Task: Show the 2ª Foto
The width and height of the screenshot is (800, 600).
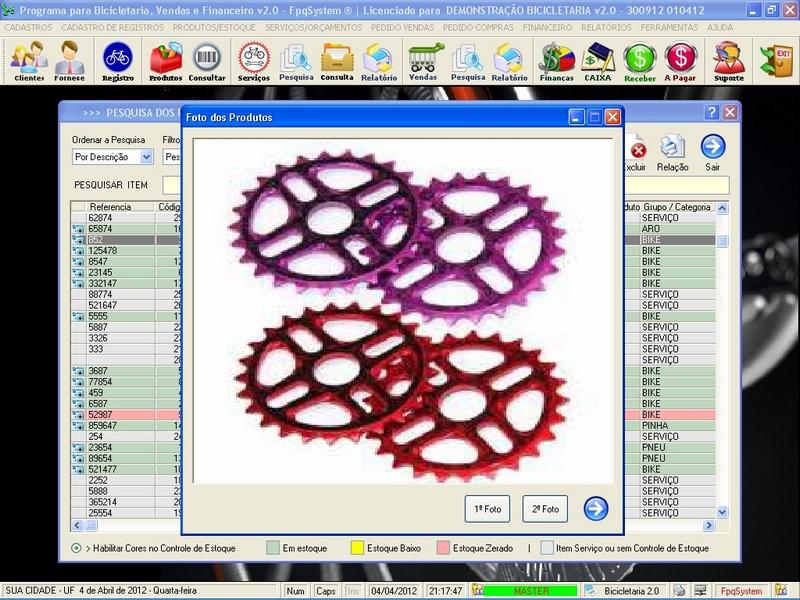Action: coord(545,509)
